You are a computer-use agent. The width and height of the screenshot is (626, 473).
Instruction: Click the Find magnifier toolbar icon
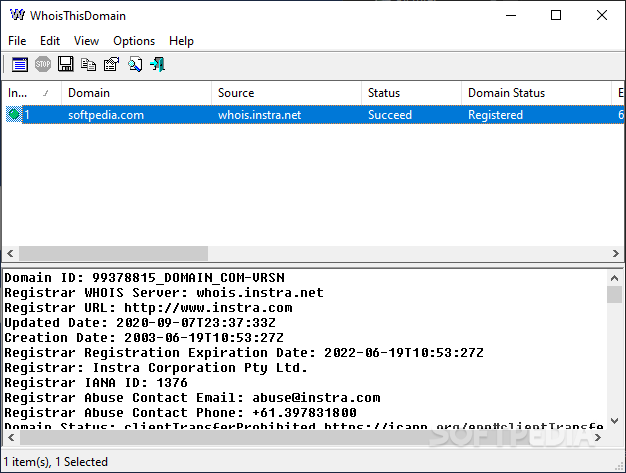(135, 64)
